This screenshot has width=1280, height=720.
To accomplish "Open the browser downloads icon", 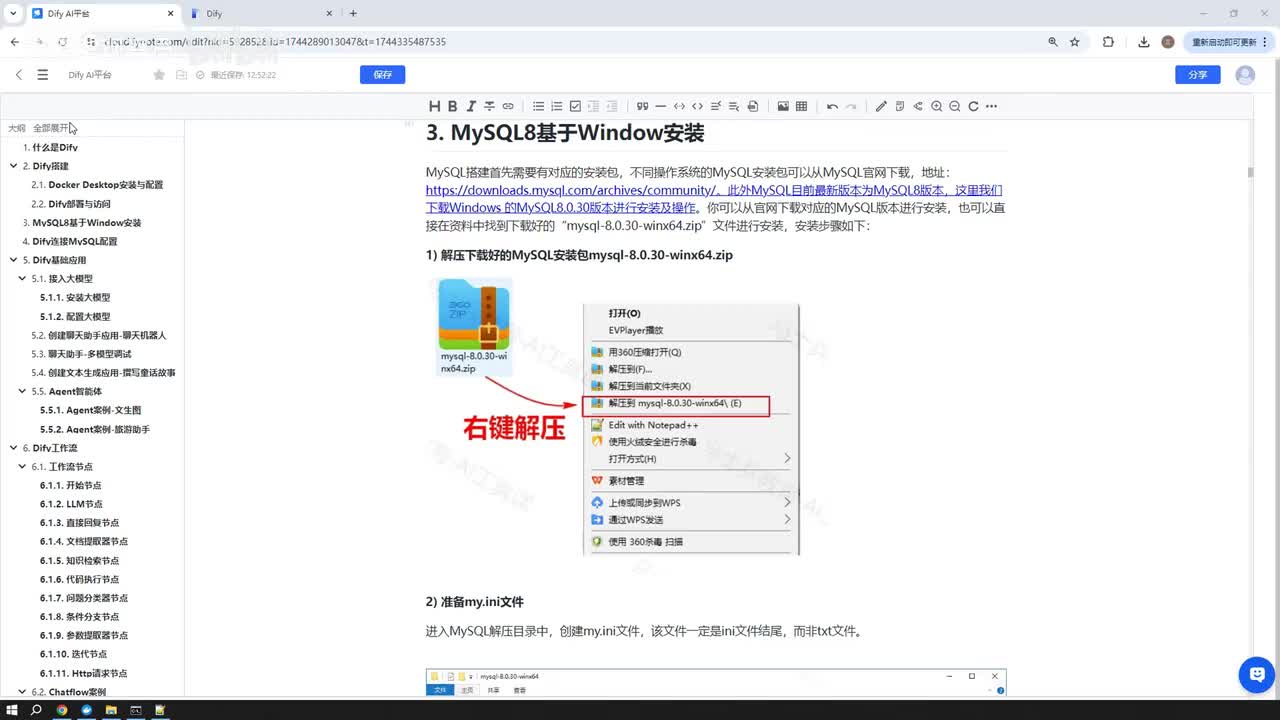I will 1144,42.
